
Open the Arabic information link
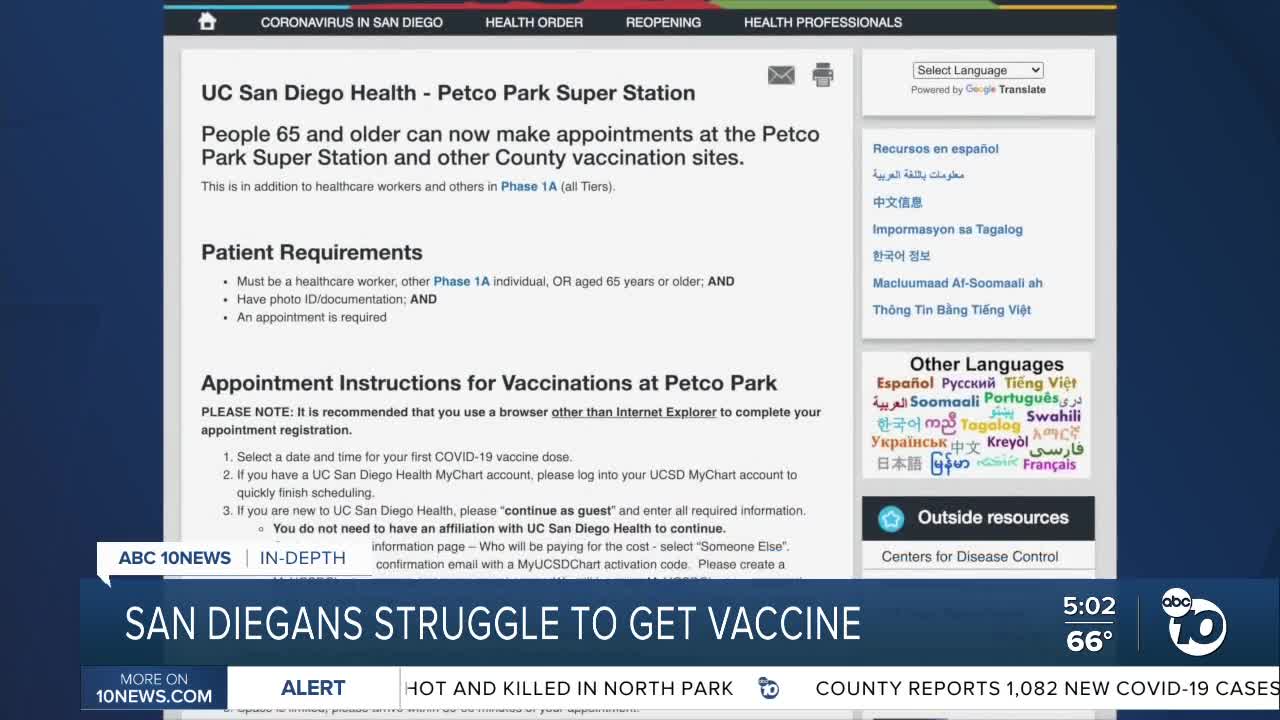pos(918,175)
